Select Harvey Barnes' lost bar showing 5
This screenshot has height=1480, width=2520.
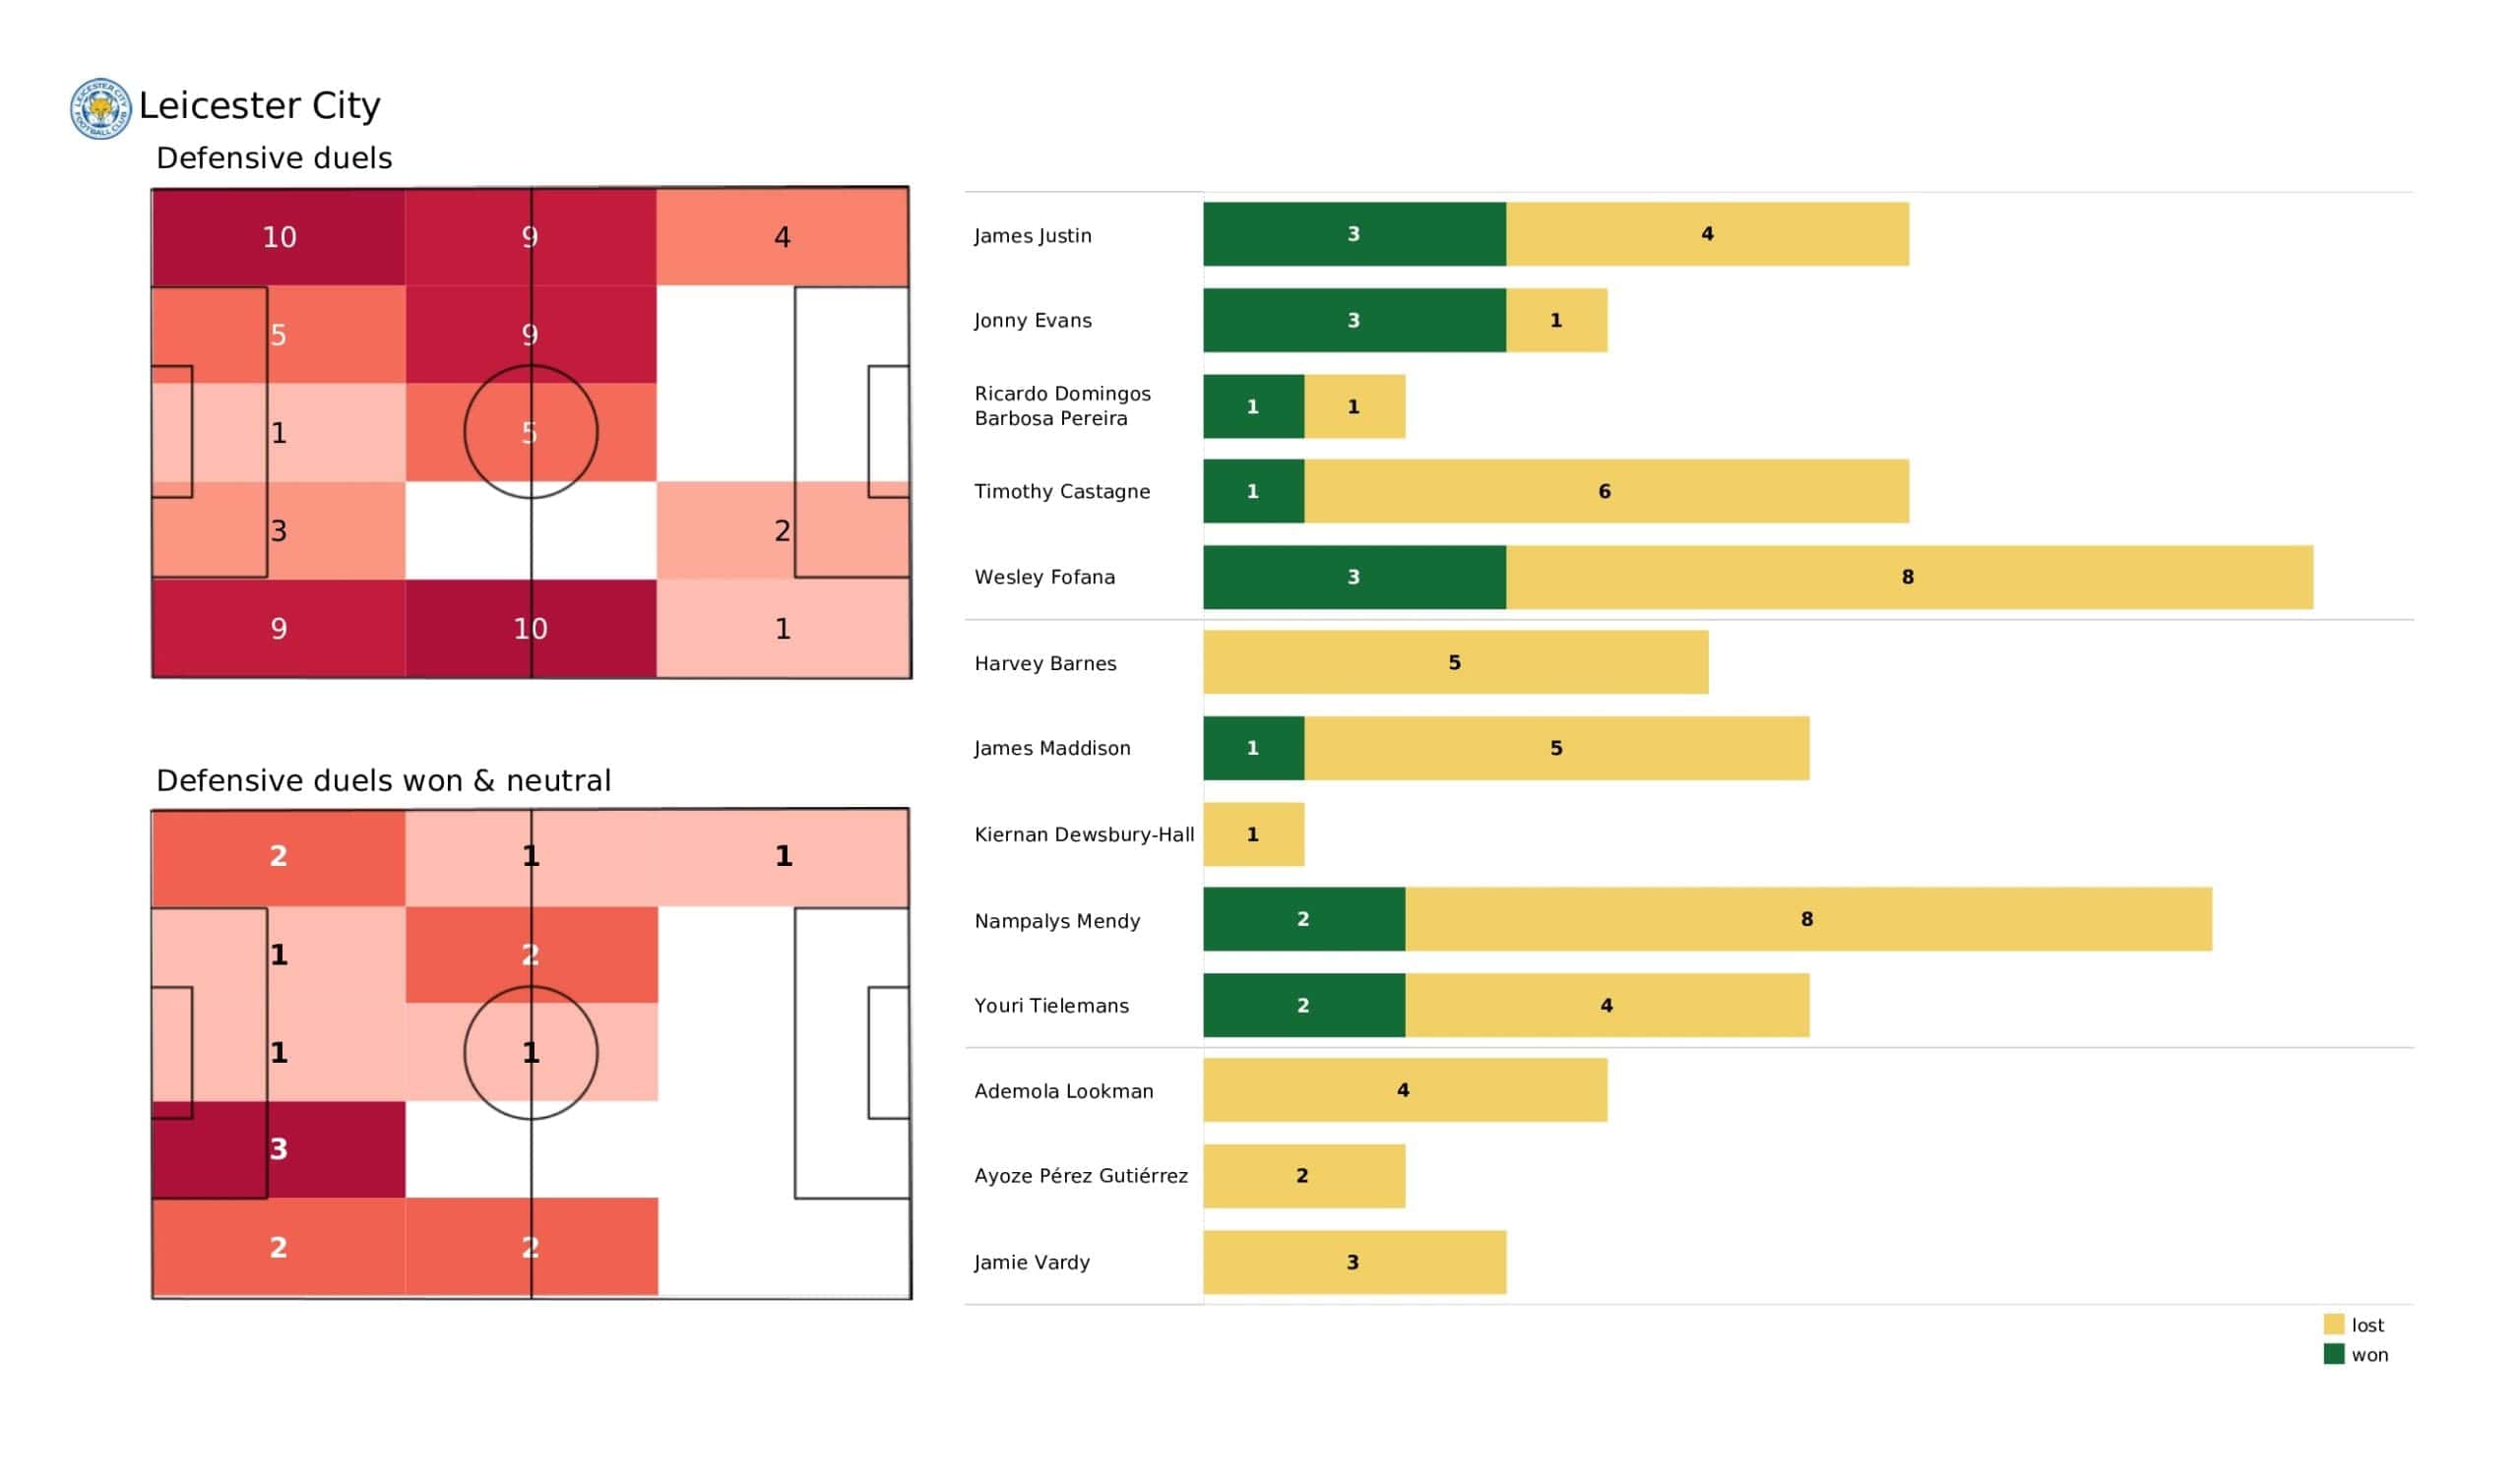pos(1455,662)
